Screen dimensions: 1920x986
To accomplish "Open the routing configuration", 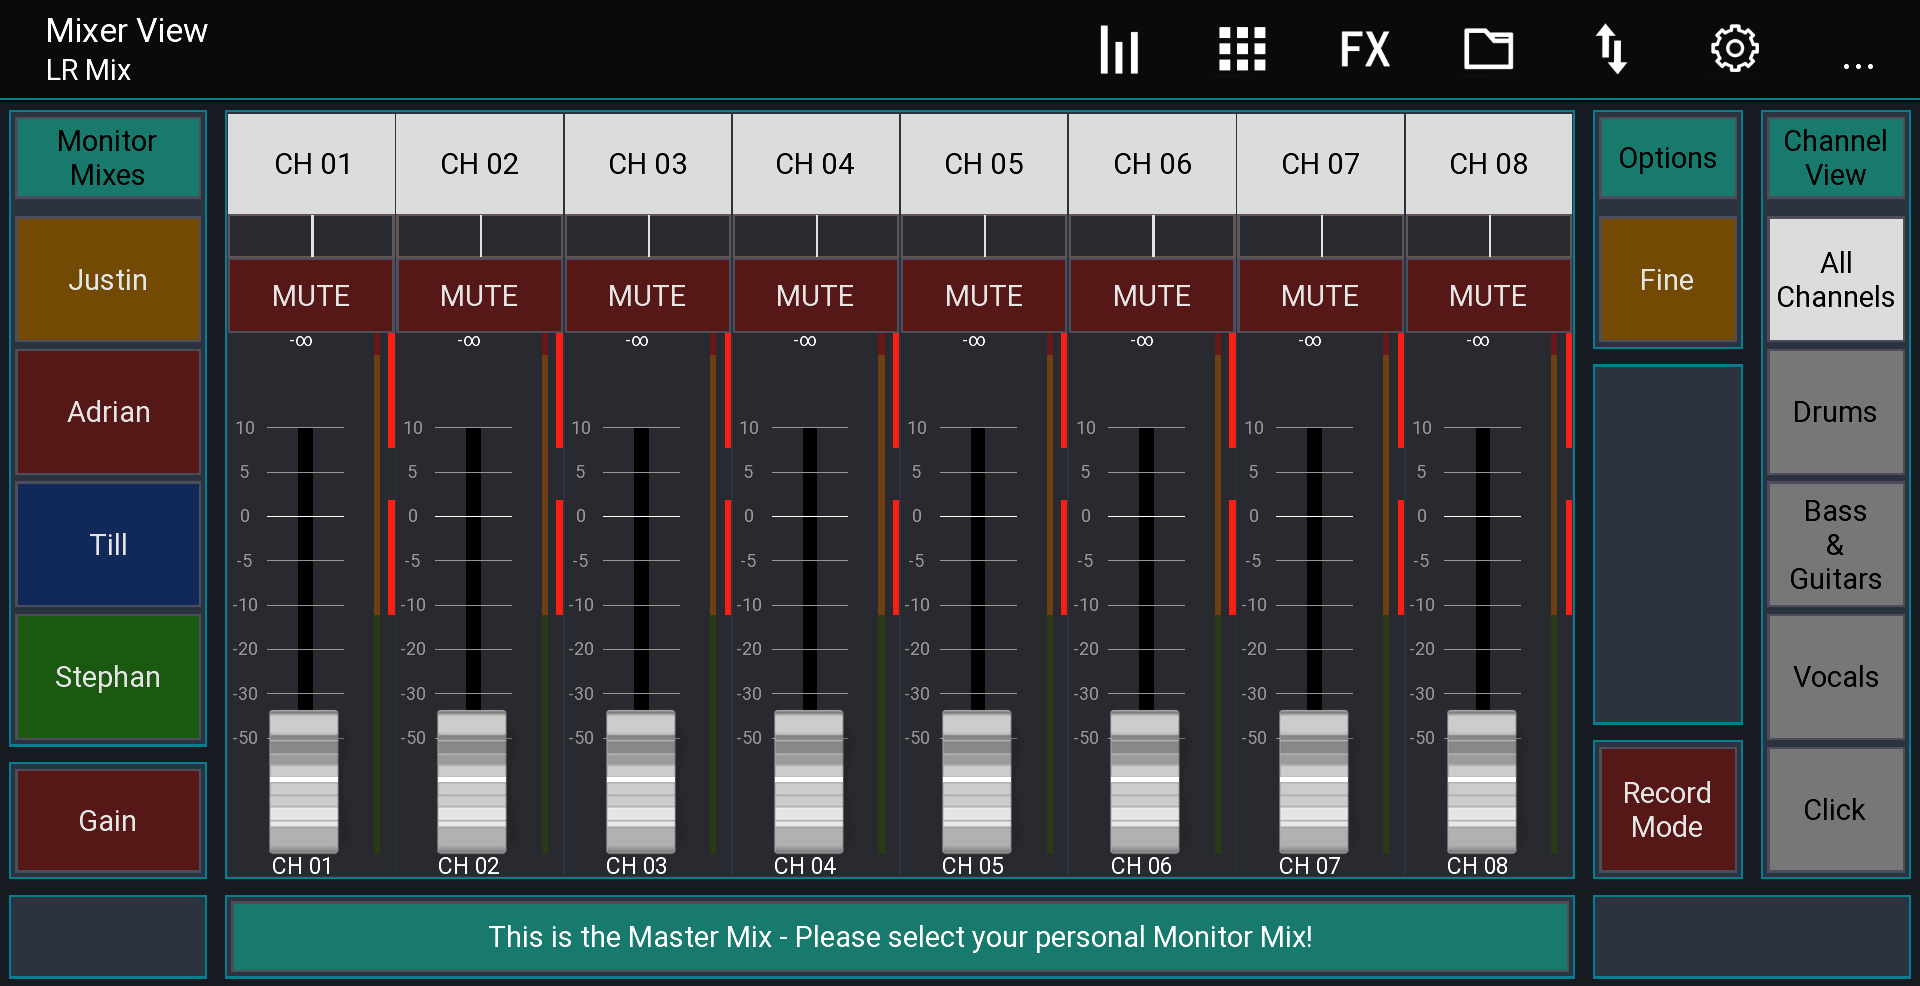I will coord(1611,48).
